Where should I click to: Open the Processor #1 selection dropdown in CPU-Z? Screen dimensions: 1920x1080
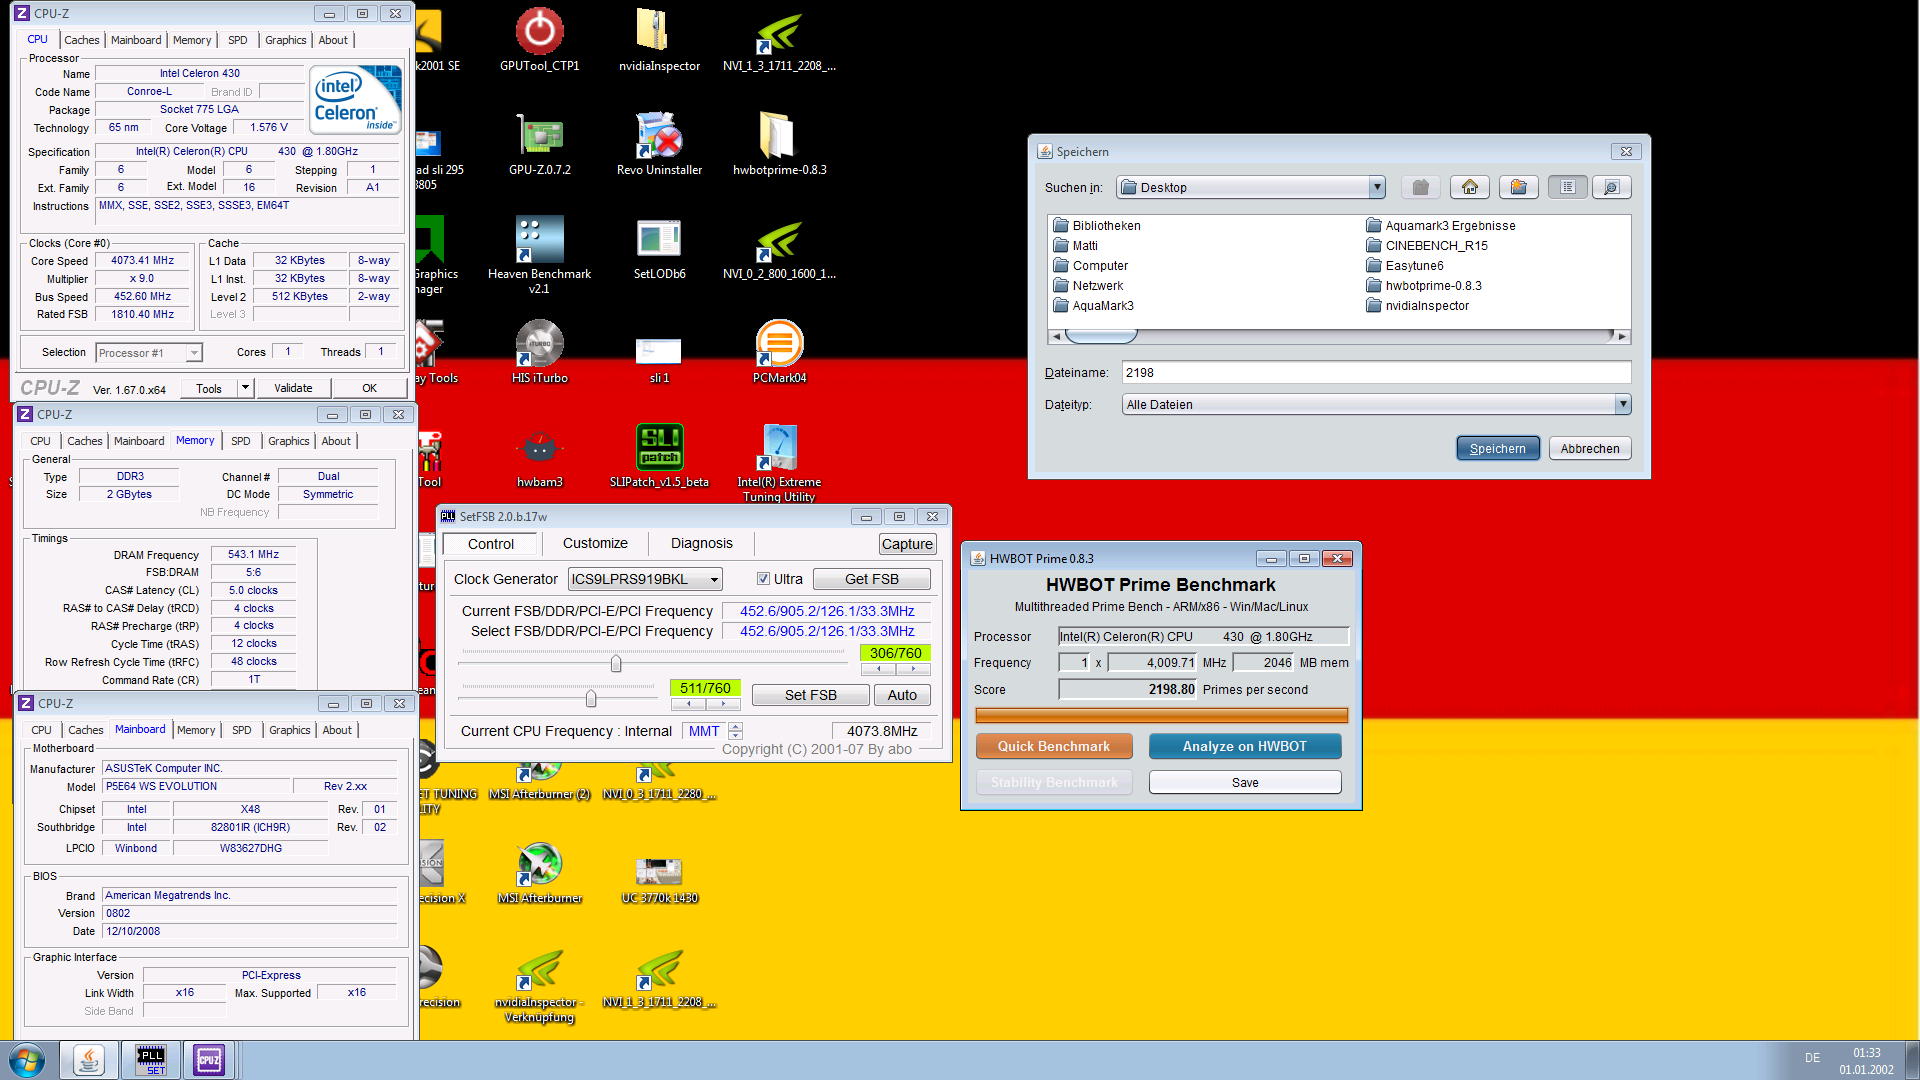[x=194, y=353]
